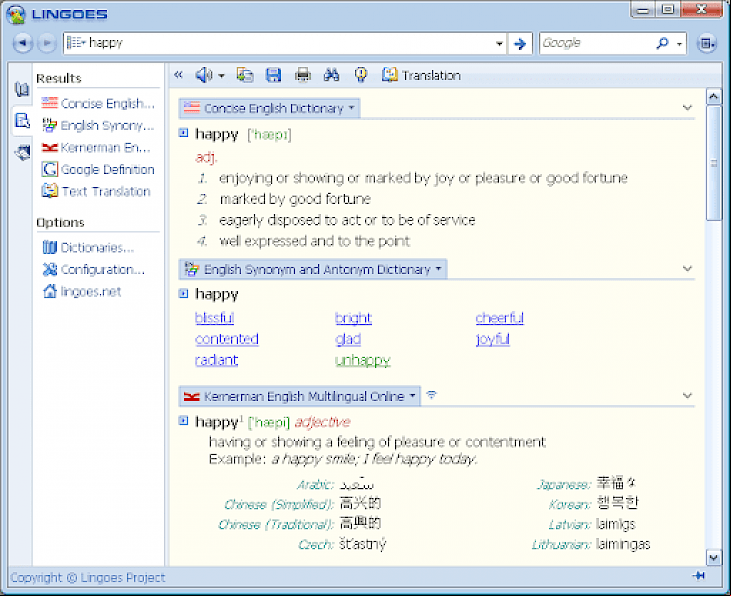Follow the glad synonym link
This screenshot has width=731, height=596.
348,339
